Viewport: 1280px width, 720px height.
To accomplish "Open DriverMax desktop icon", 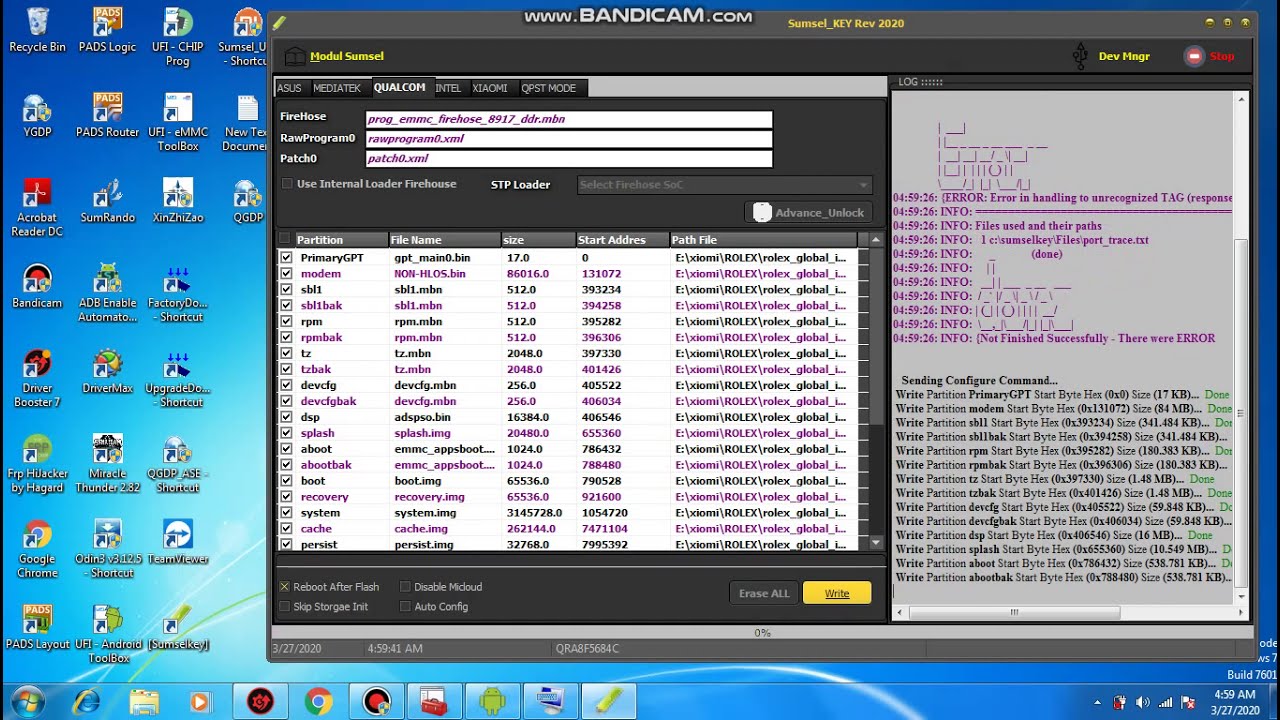I will 107,372.
